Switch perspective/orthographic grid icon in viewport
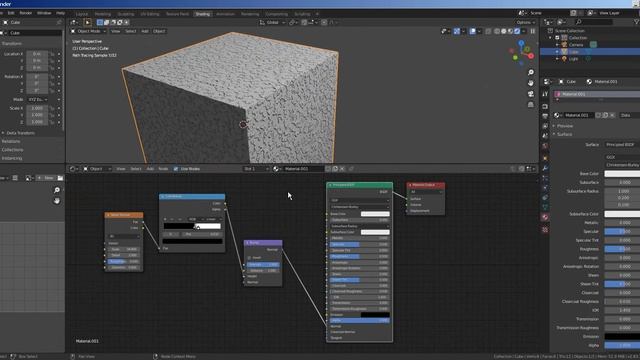The width and height of the screenshot is (640, 360). (x=531, y=105)
